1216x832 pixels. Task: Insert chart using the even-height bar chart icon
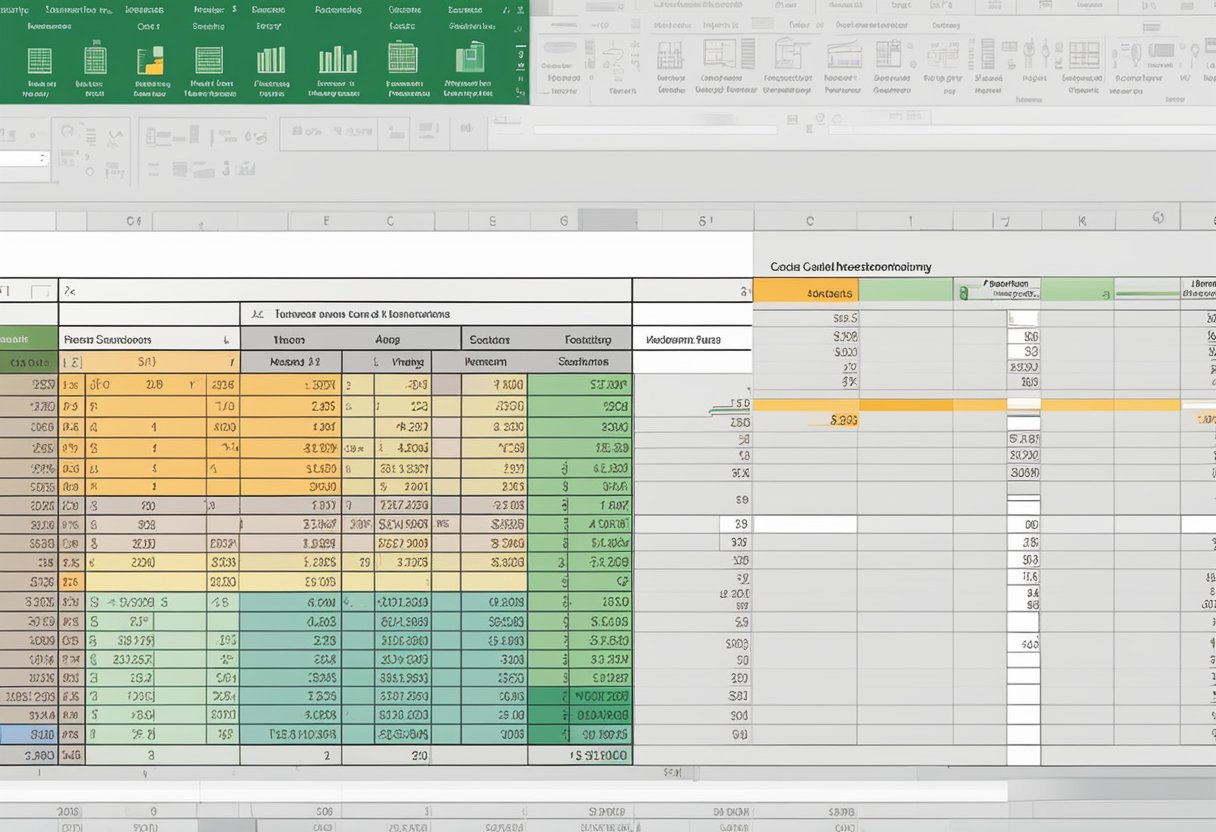coord(270,60)
